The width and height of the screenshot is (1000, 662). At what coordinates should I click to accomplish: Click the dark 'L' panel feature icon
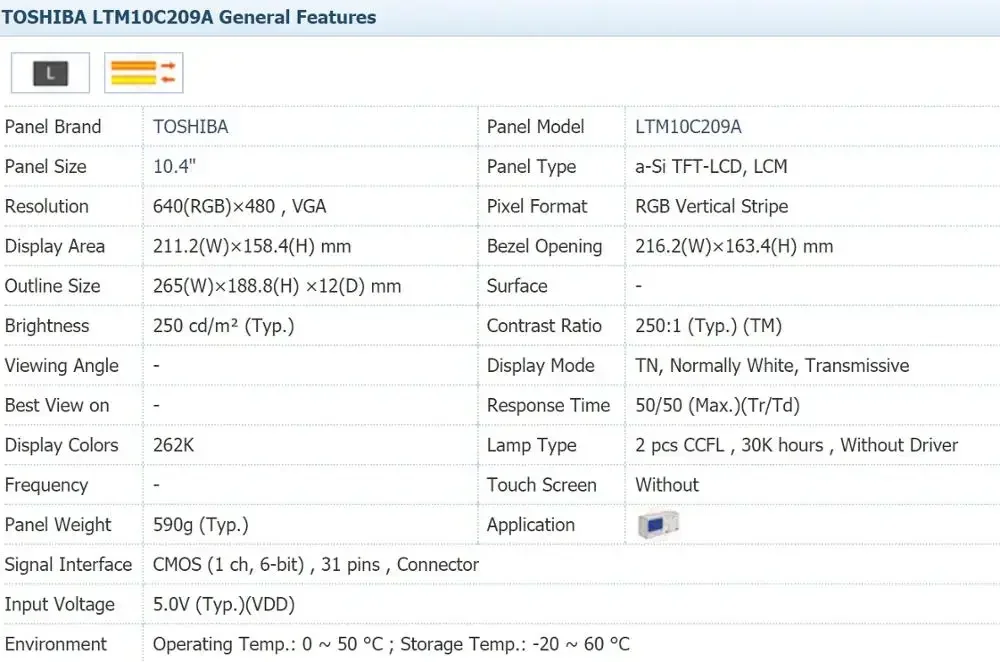coord(50,72)
